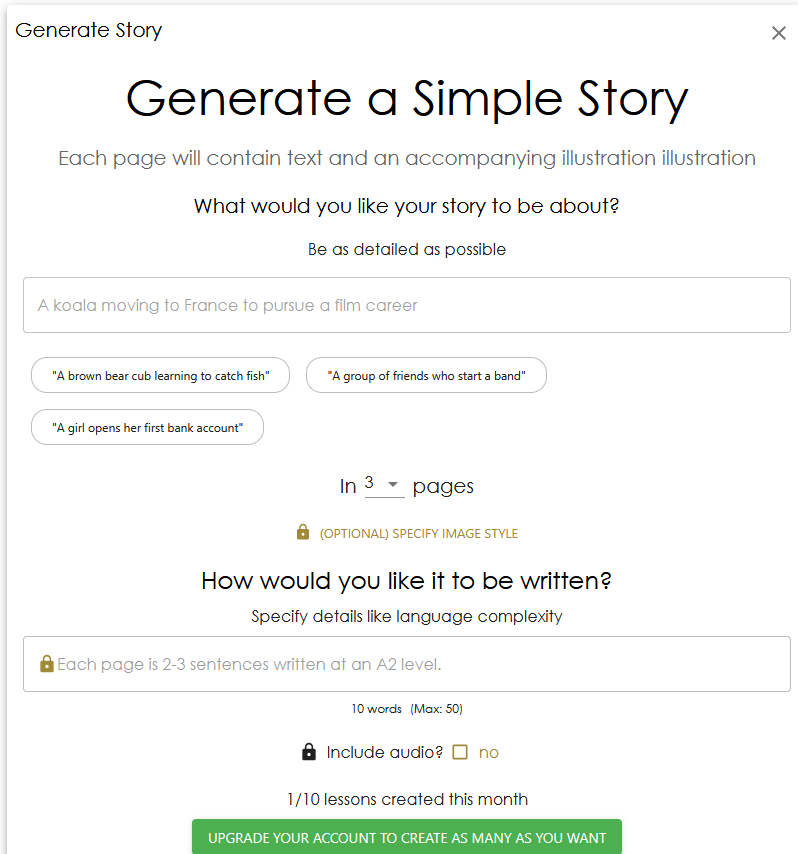798x854 pixels.
Task: Focus the story topic input field
Action: tap(406, 305)
